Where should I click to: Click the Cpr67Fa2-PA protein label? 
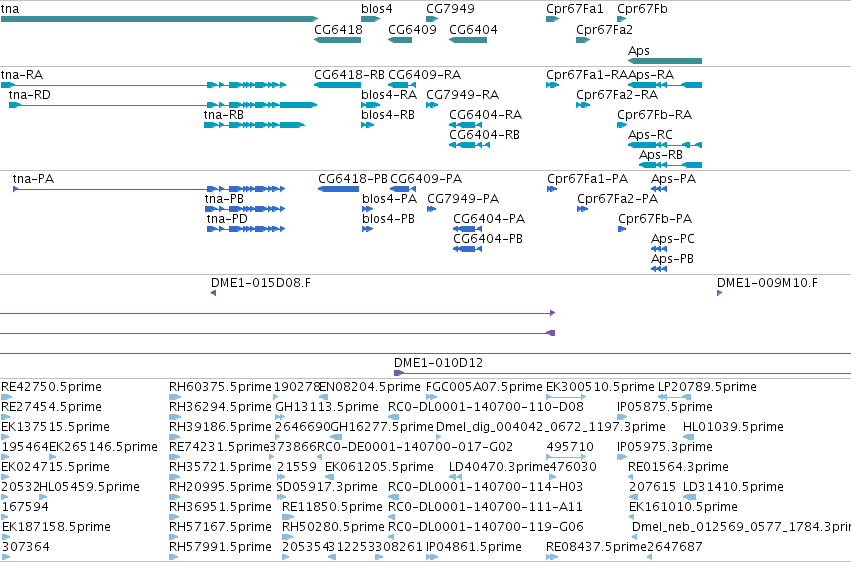coord(618,199)
